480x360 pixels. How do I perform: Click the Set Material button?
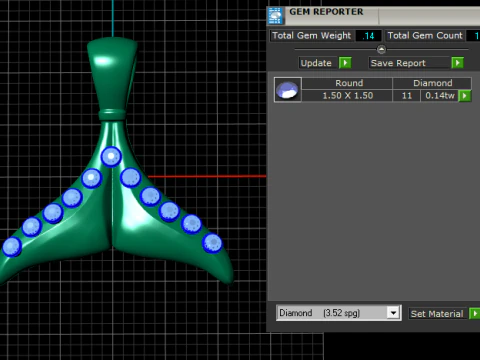click(437, 314)
